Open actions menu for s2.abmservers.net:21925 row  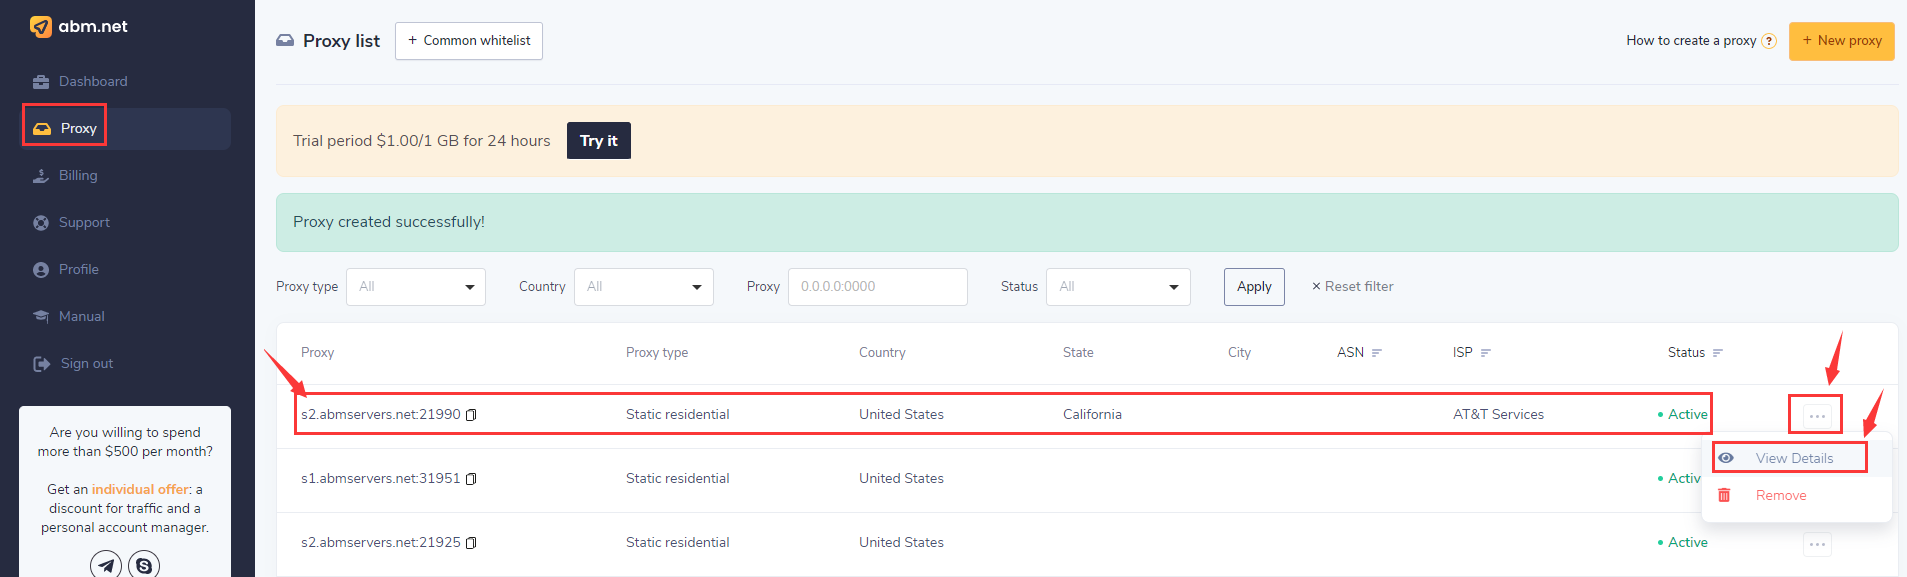coord(1817,544)
